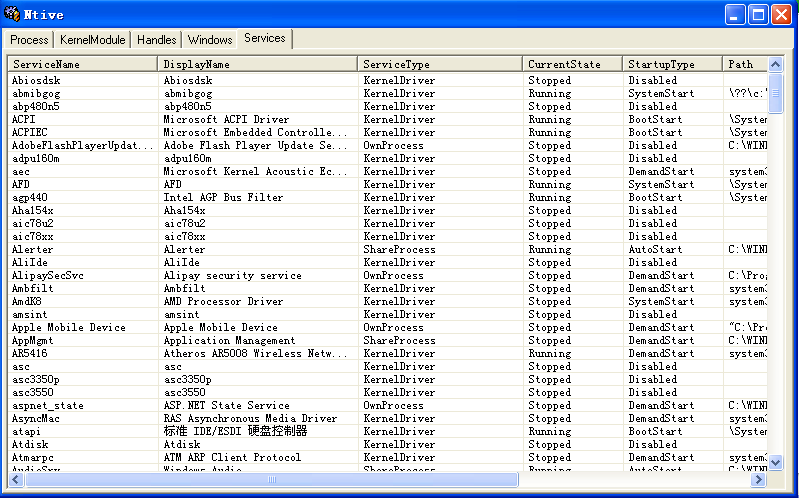Select the AmdK8 service name
This screenshot has width=799, height=498.
click(26, 301)
